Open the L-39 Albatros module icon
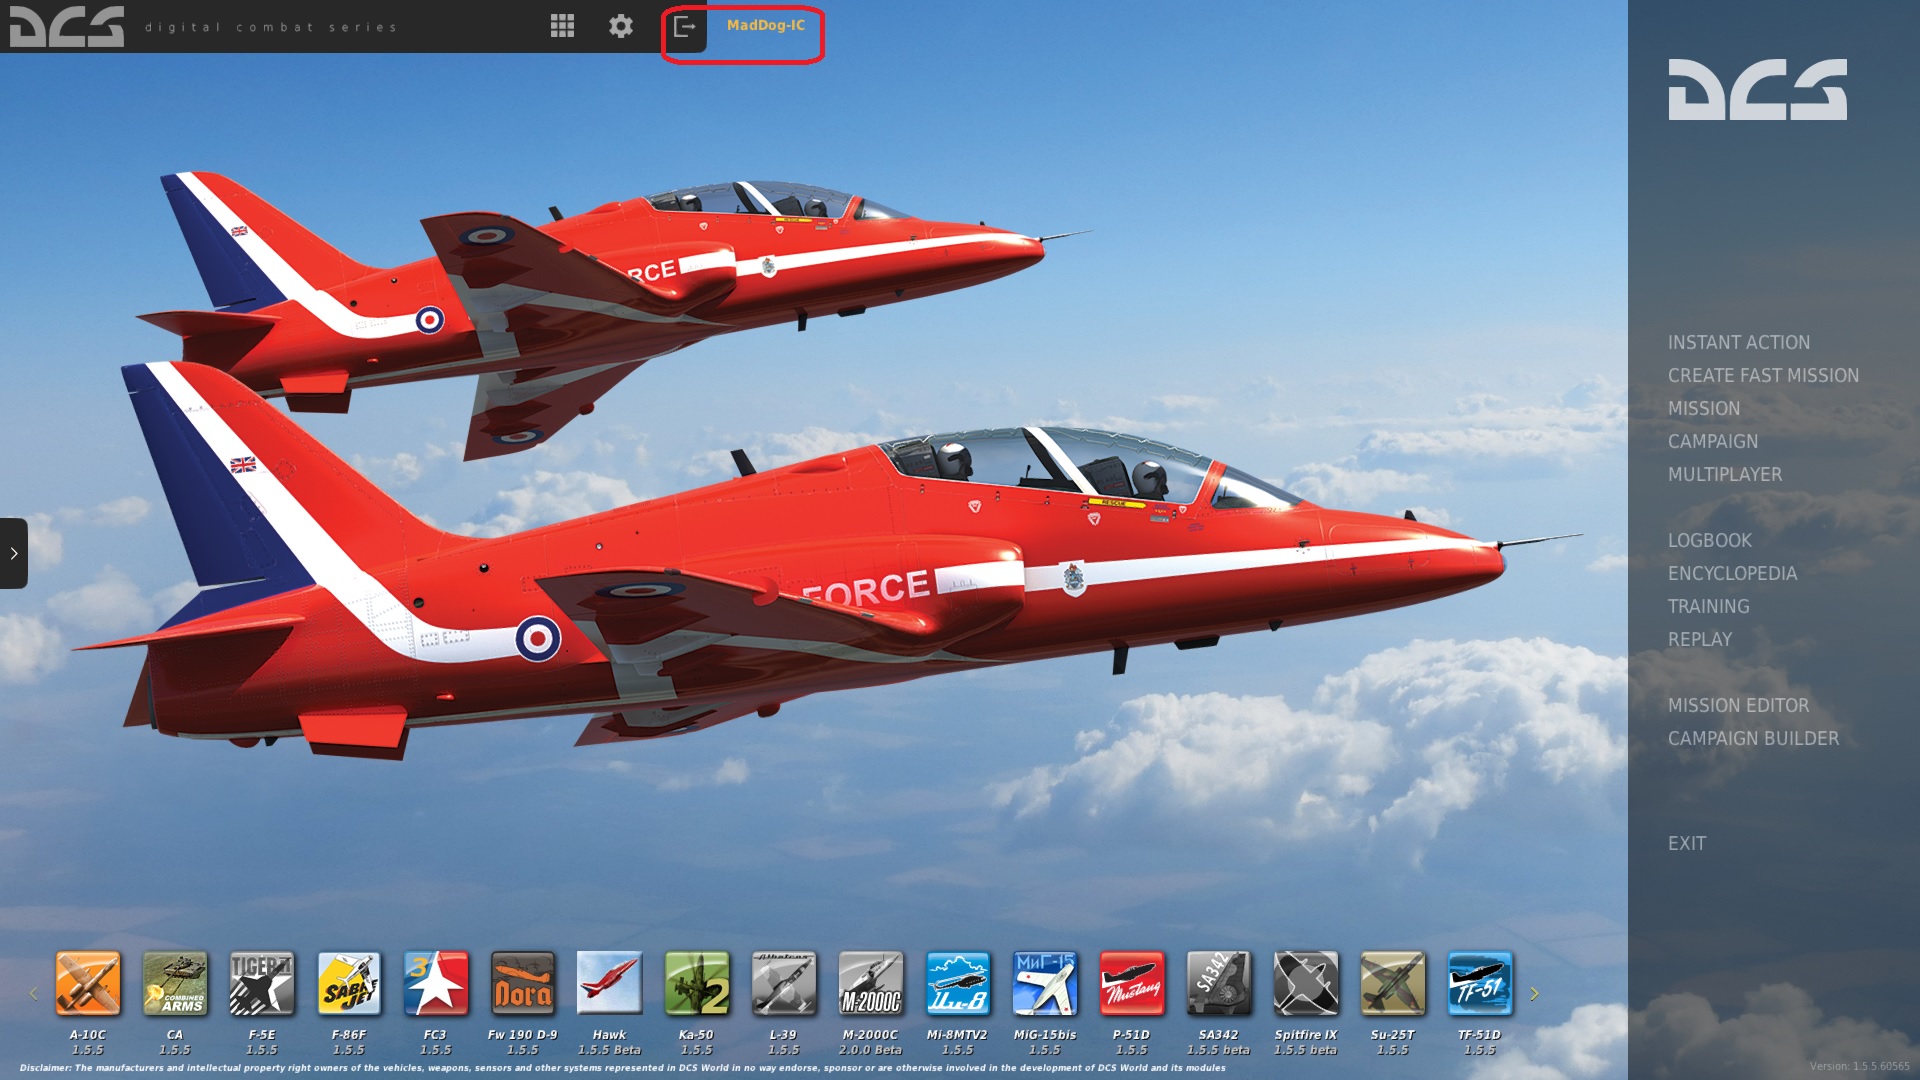The width and height of the screenshot is (1920, 1080). [x=784, y=983]
